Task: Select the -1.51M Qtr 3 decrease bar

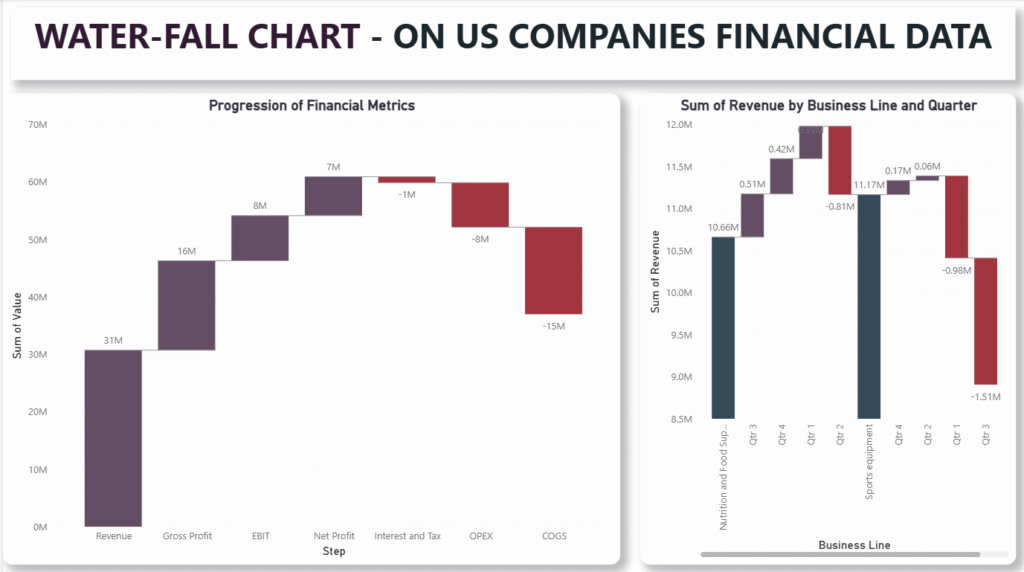Action: (986, 321)
